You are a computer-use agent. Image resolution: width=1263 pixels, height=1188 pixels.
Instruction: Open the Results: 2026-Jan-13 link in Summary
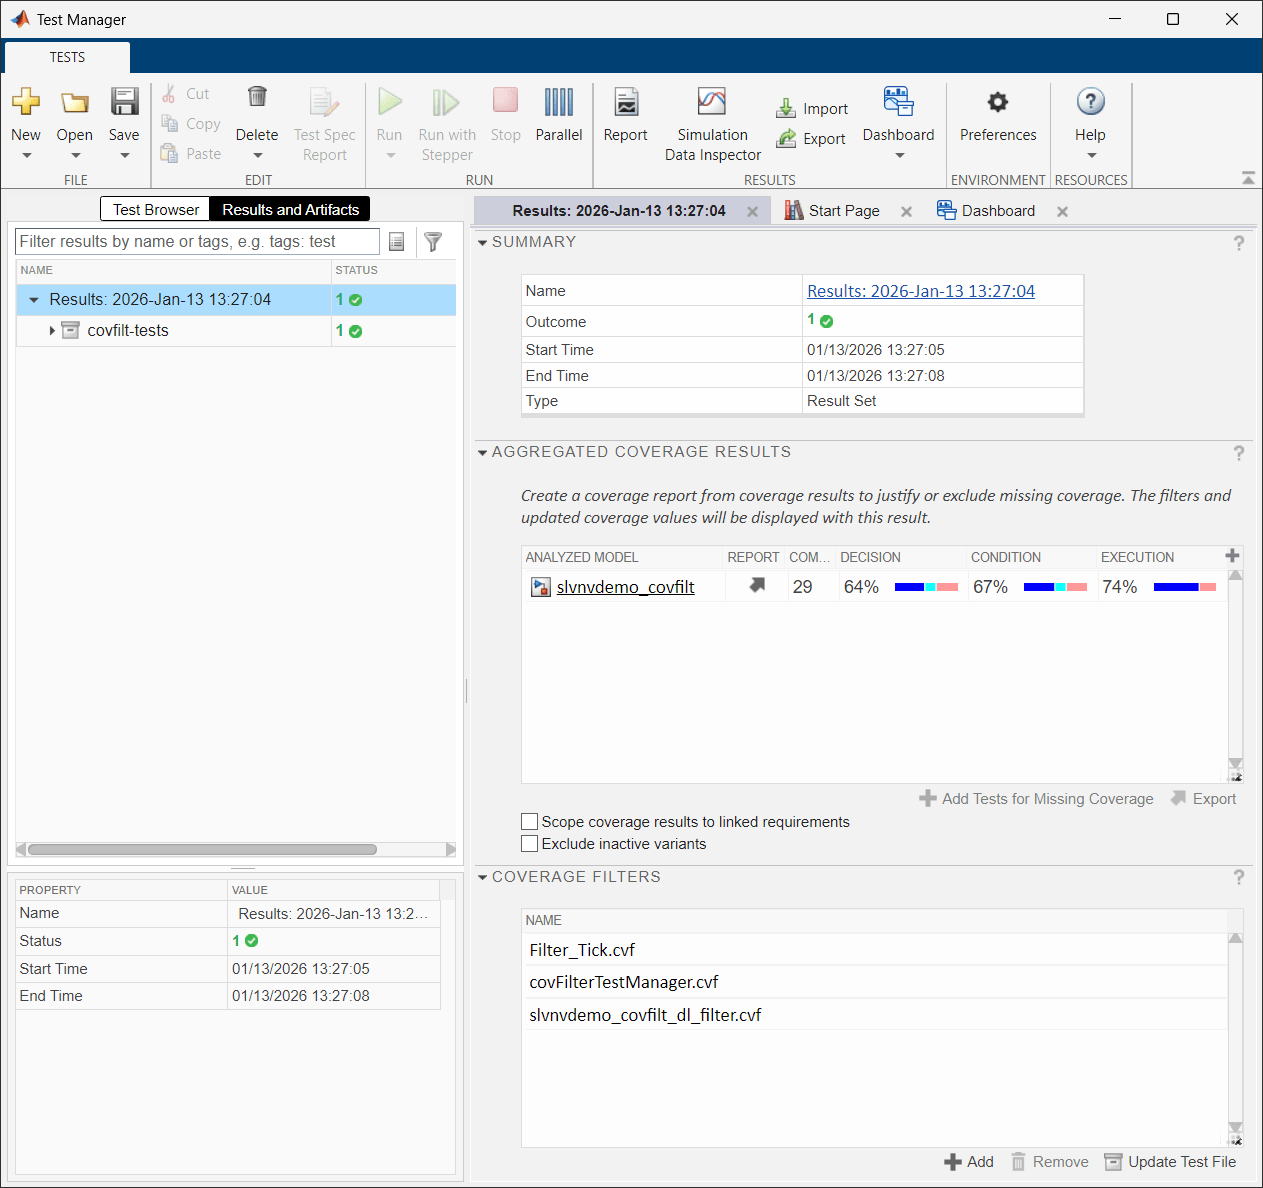920,290
